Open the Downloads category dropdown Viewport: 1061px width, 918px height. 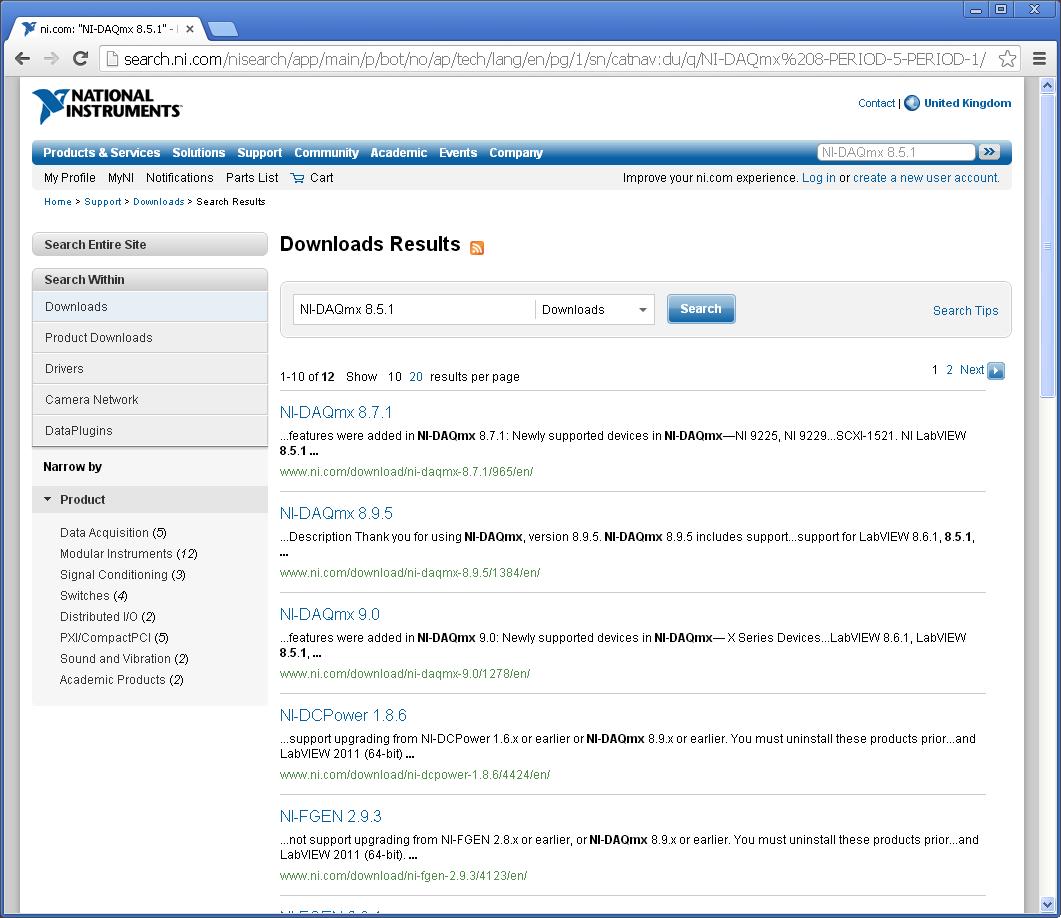click(594, 310)
